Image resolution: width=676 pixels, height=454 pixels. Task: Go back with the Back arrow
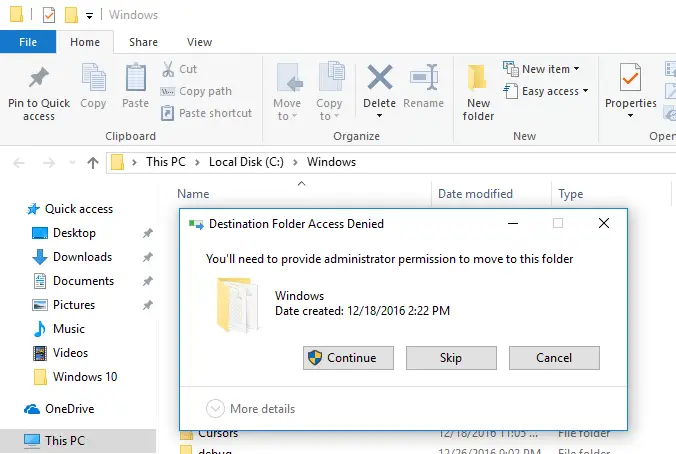19,163
